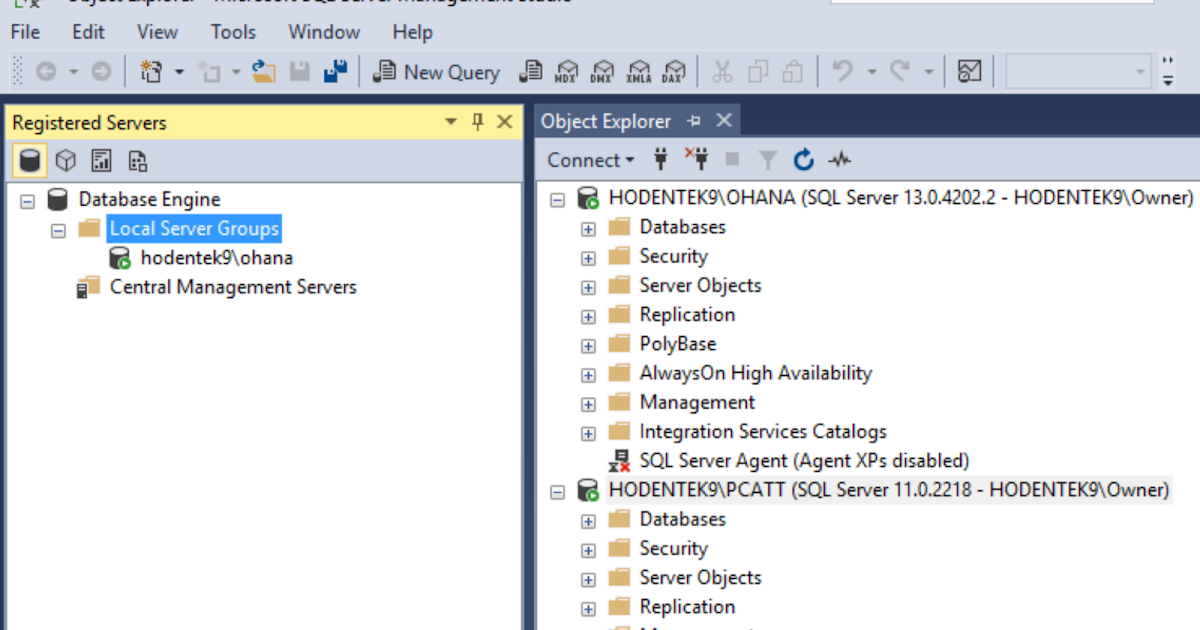Click the New Query toolbar button
Viewport: 1200px width, 630px height.
tap(437, 72)
